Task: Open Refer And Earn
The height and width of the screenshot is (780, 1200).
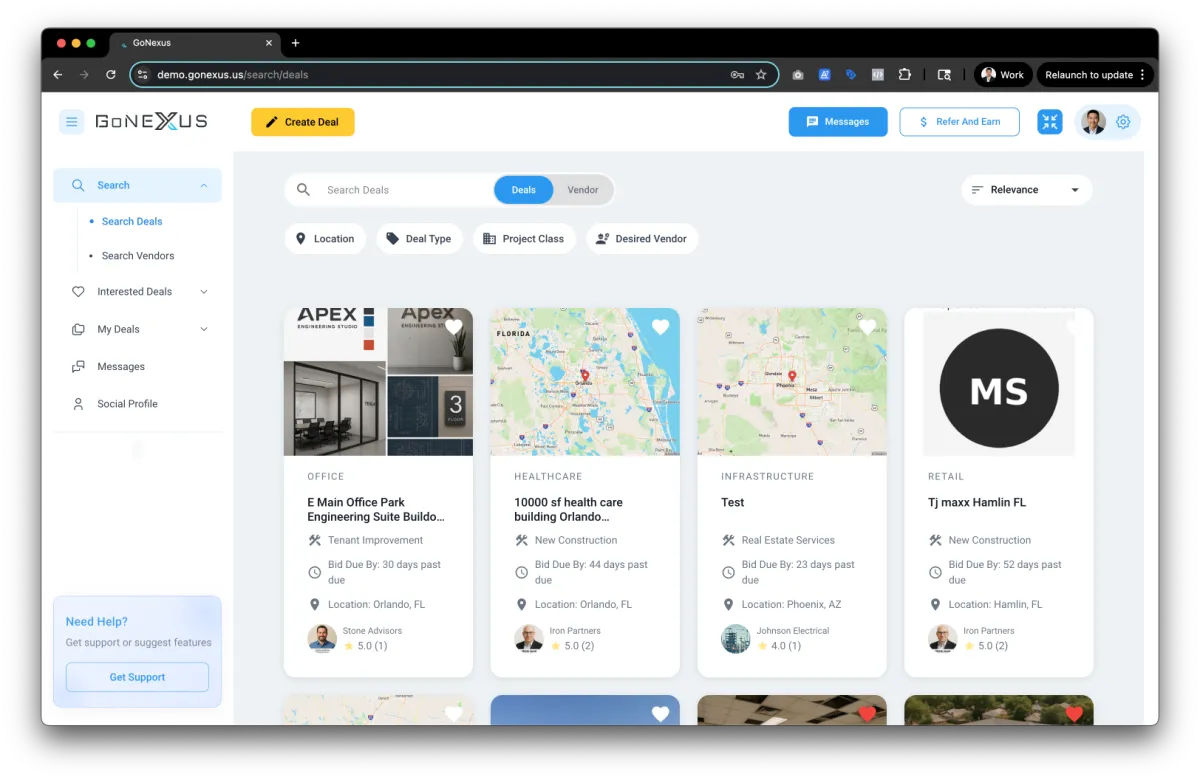Action: tap(959, 122)
